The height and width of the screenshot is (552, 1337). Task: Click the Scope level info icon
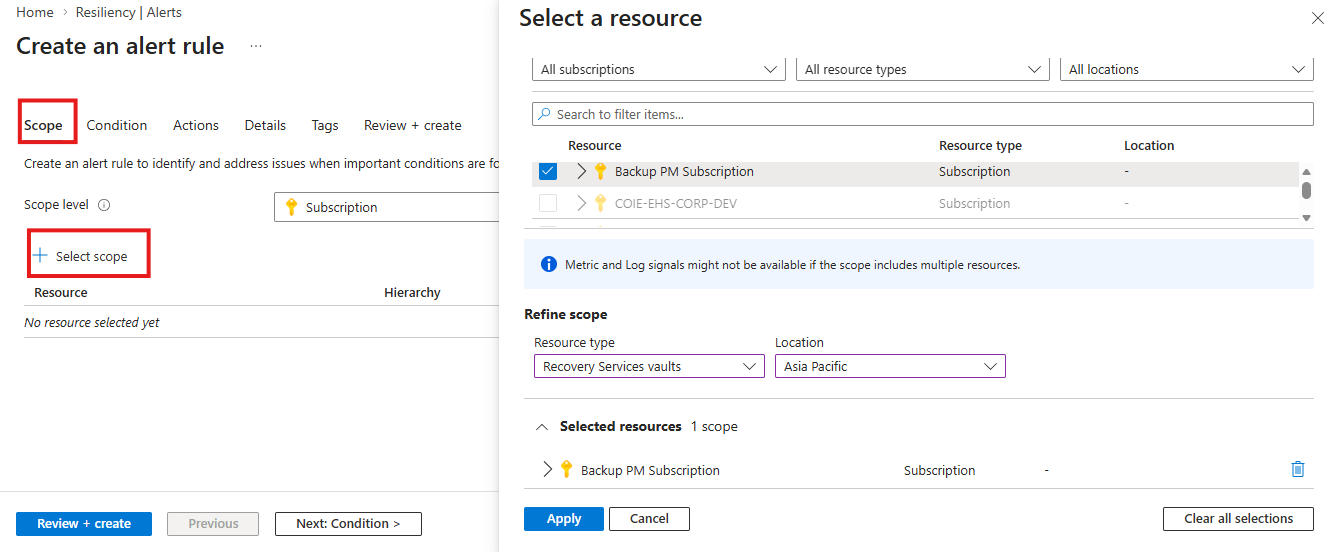coord(104,205)
